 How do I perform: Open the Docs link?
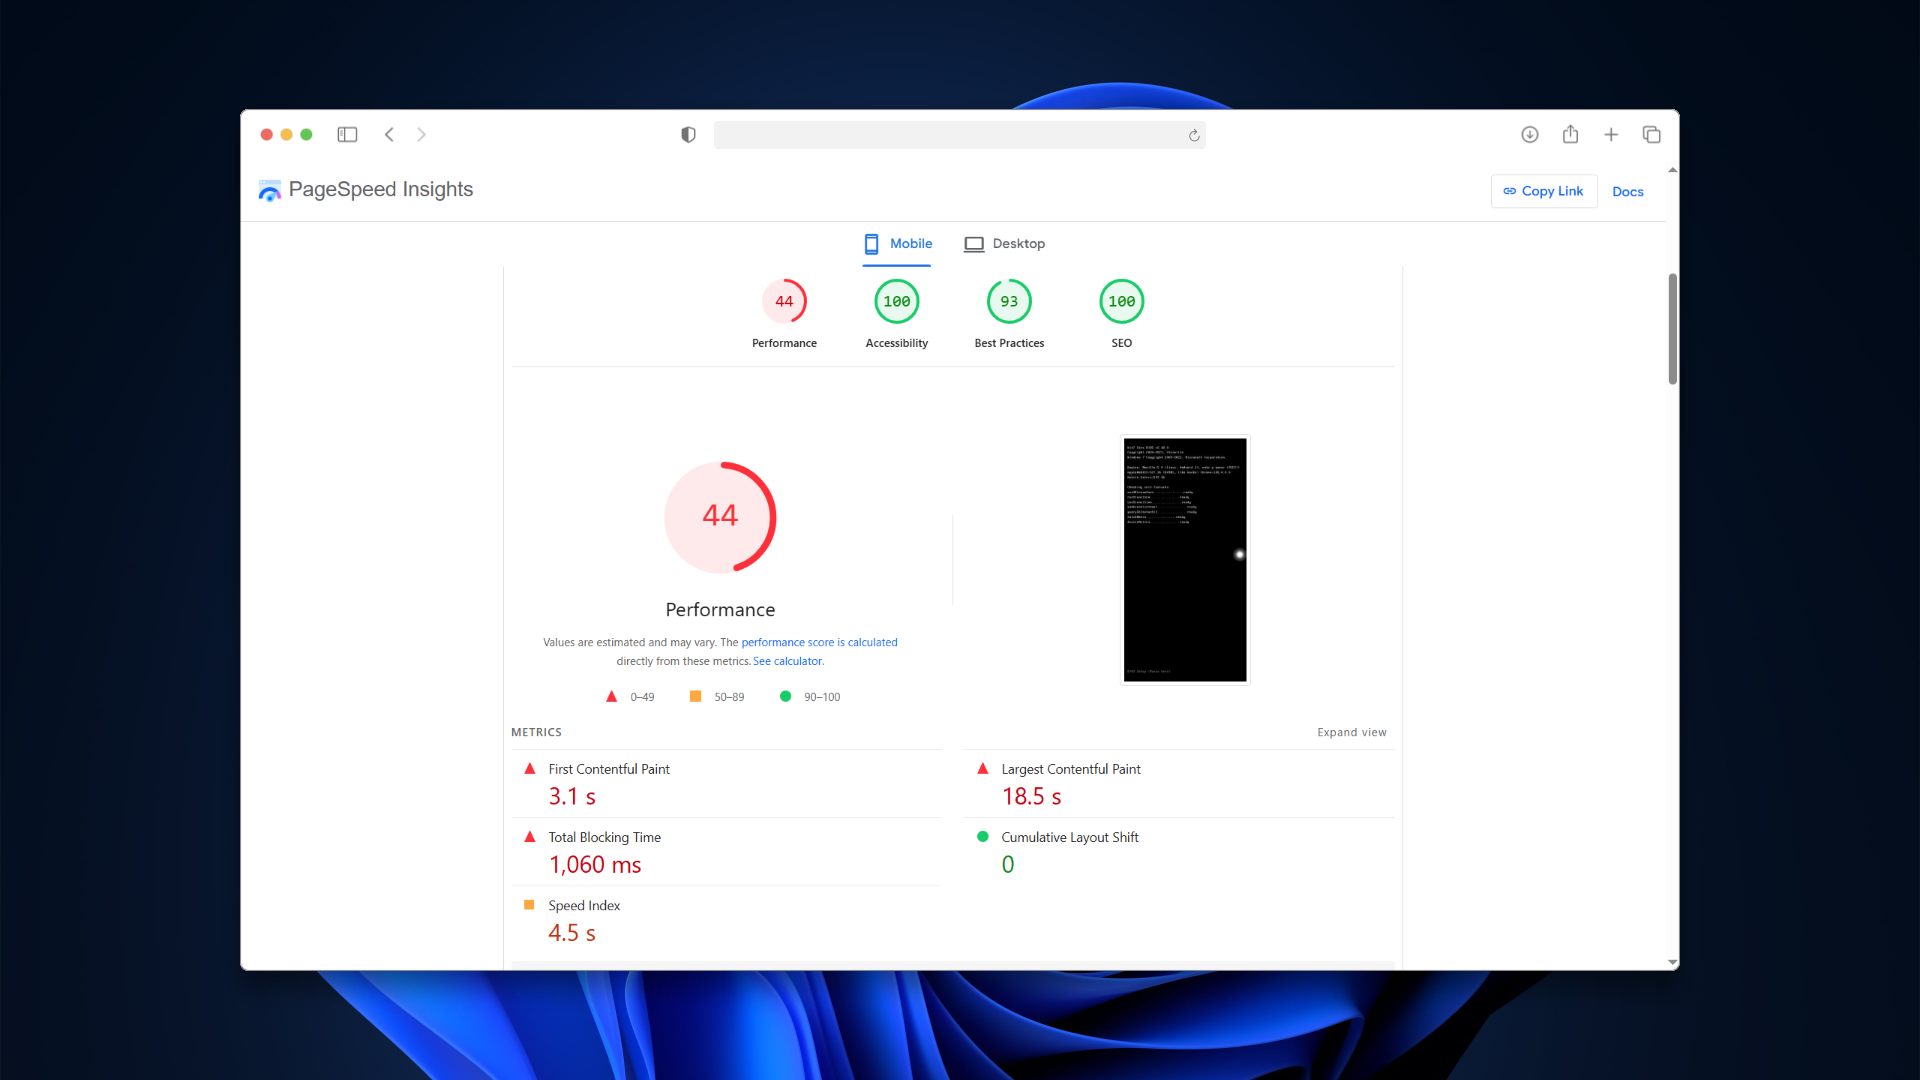(x=1627, y=191)
